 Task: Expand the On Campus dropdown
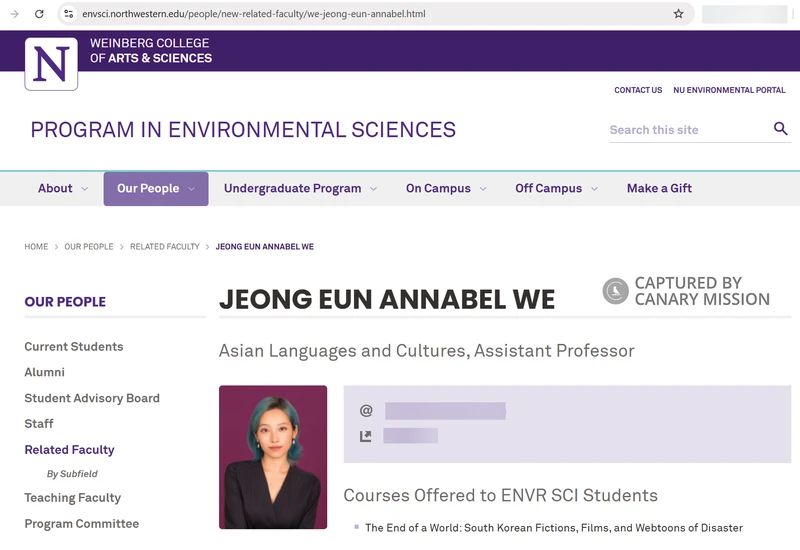445,188
